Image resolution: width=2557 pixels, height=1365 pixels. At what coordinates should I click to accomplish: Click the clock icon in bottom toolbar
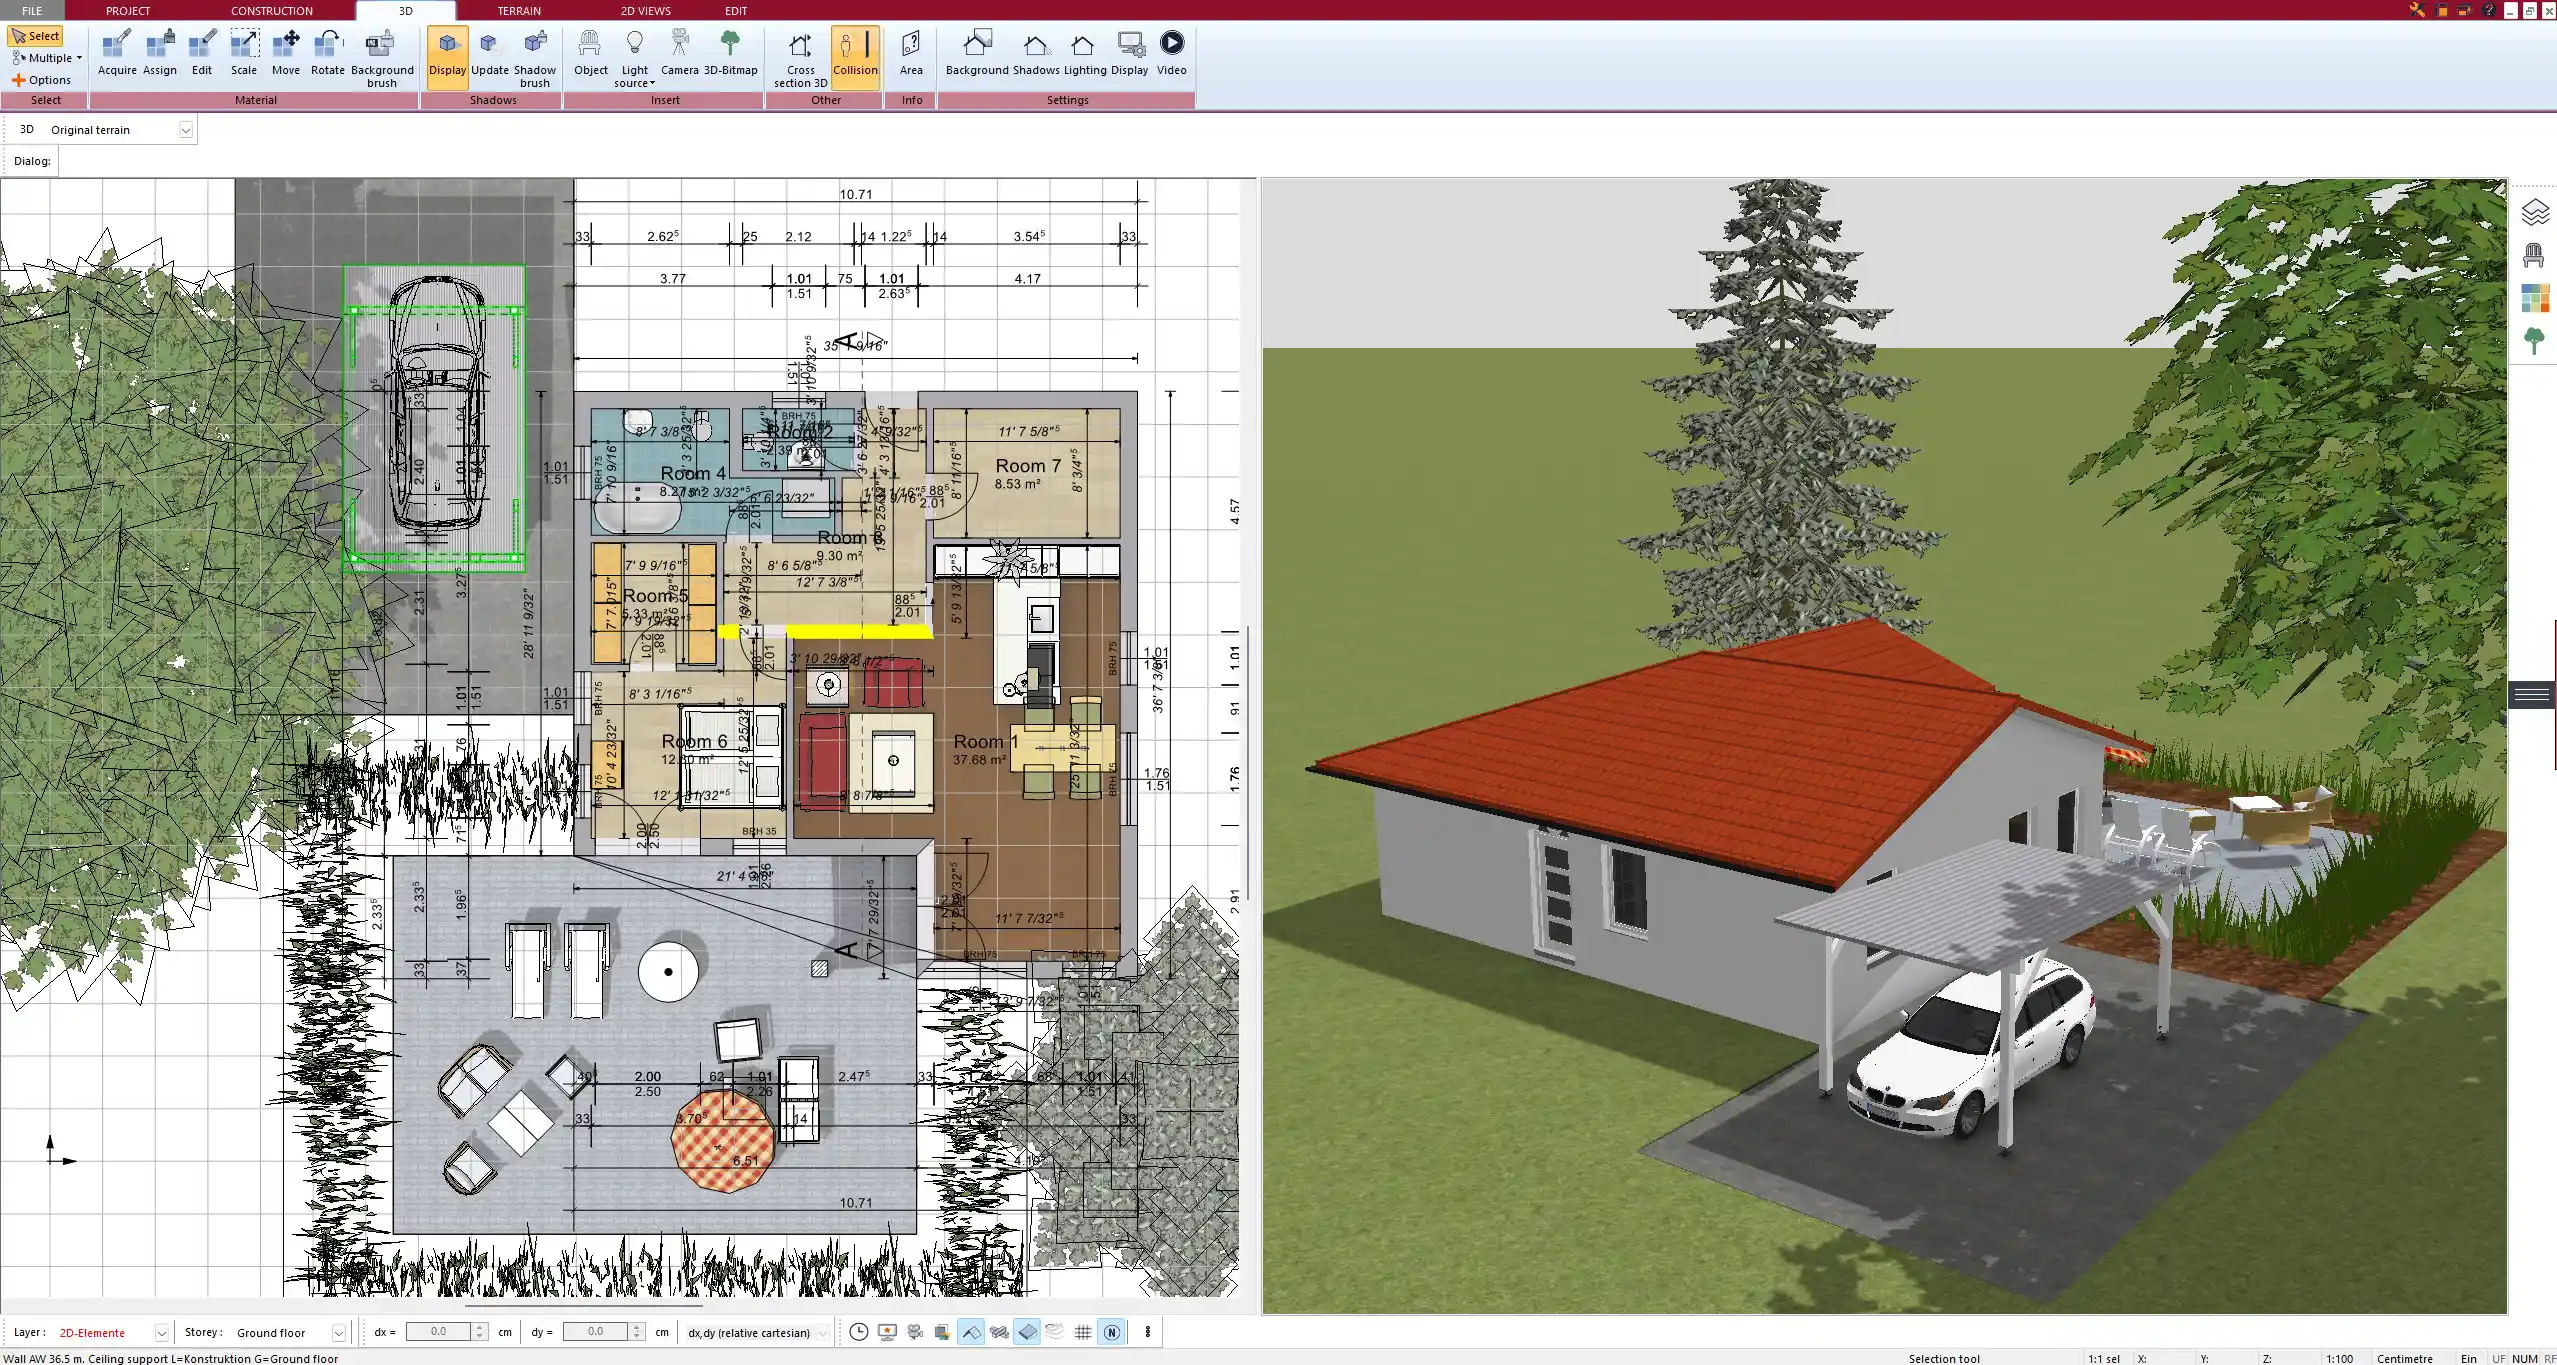[858, 1332]
